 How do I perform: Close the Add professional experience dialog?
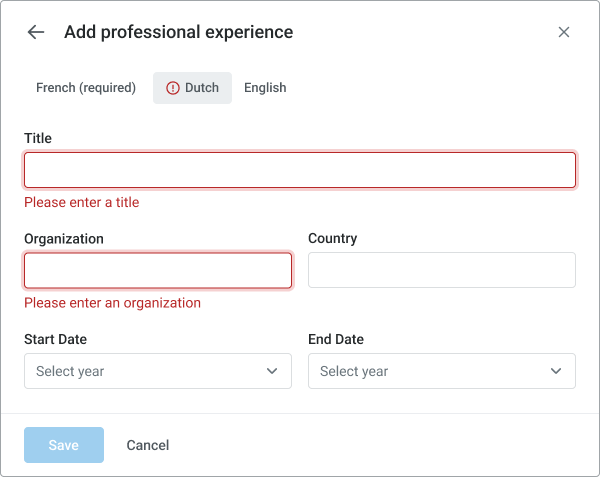coord(564,32)
